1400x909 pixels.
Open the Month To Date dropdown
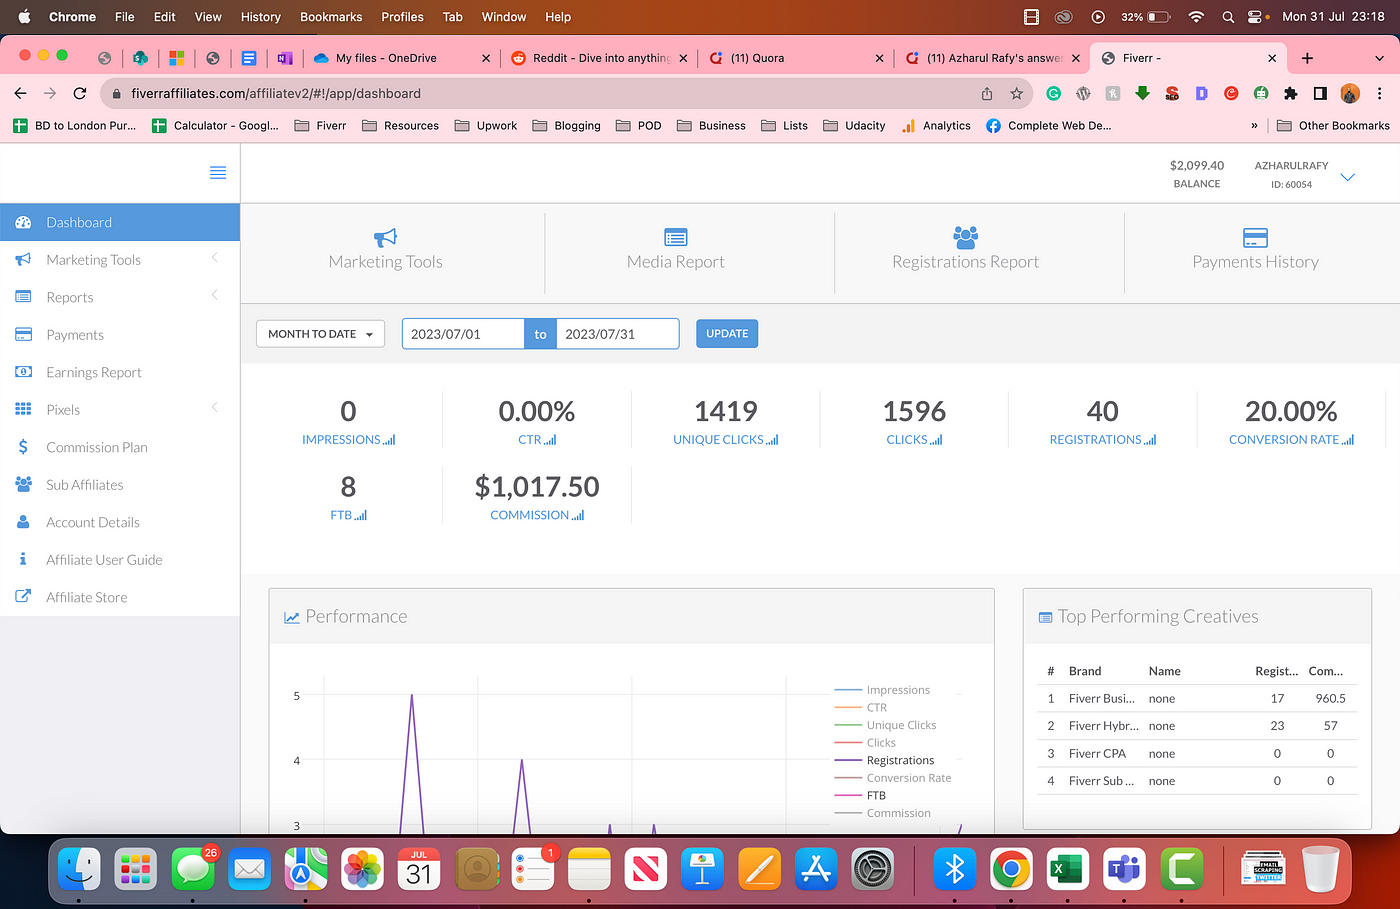(321, 334)
